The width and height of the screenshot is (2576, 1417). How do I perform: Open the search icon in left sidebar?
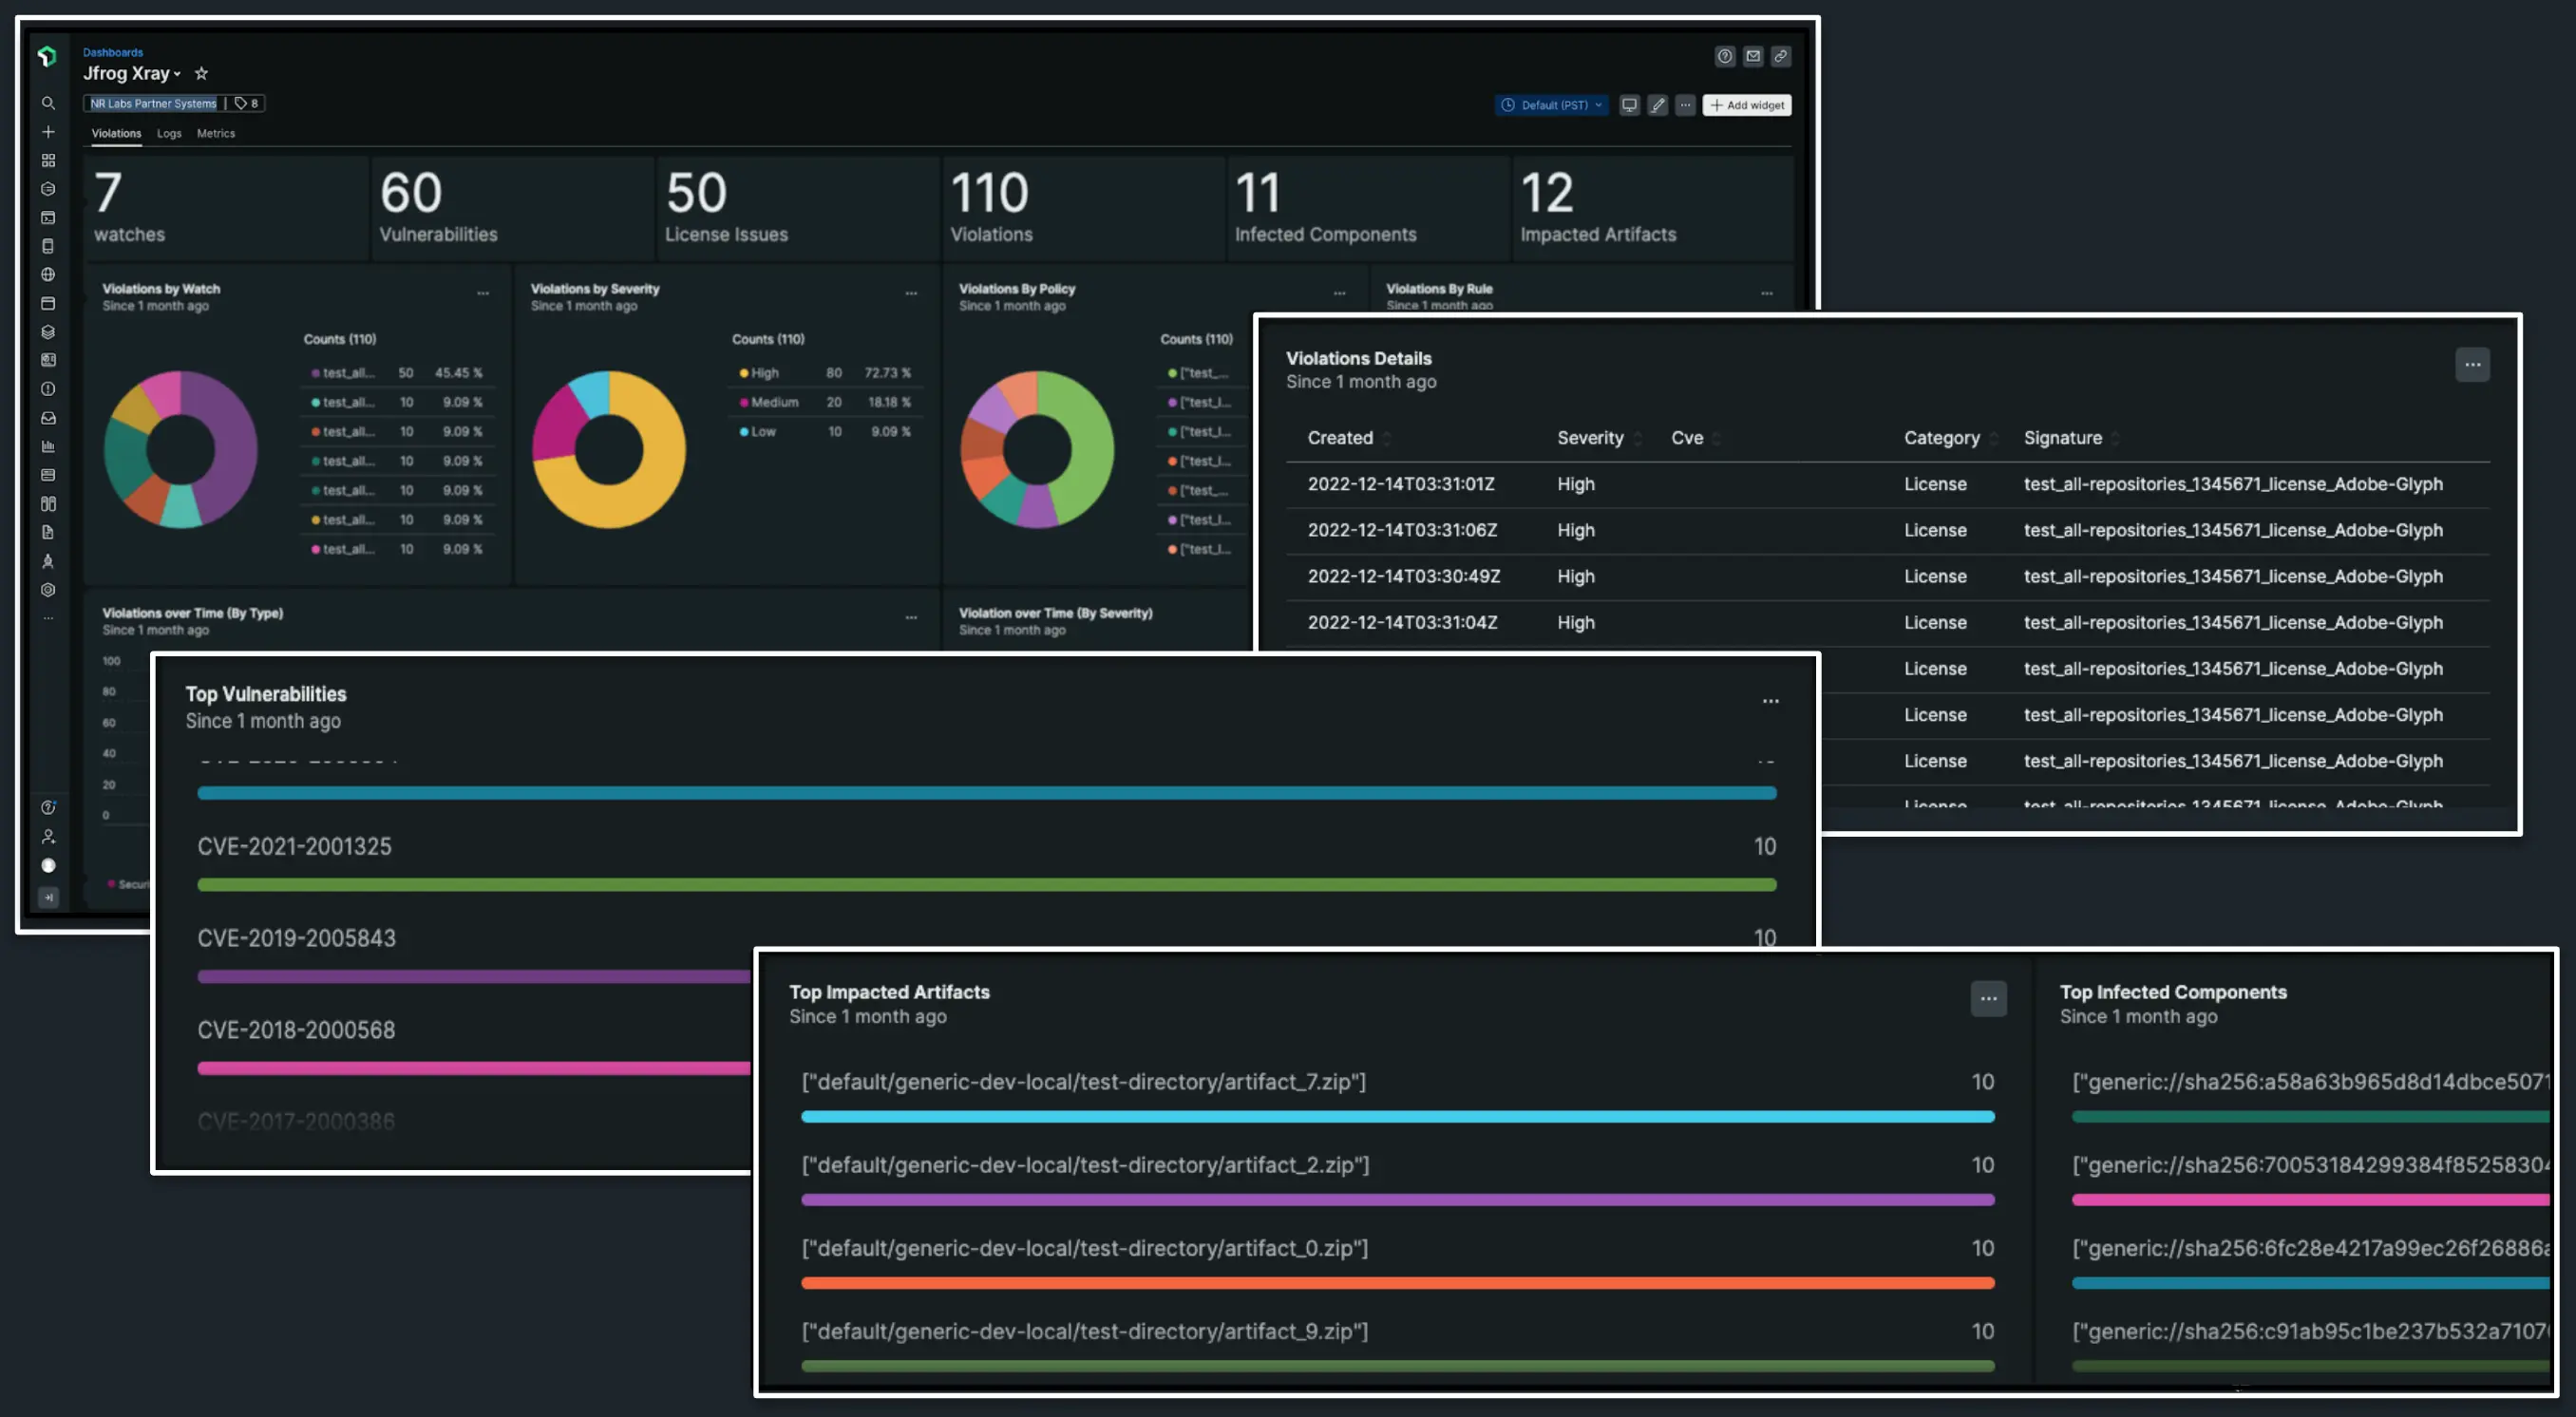[x=48, y=103]
